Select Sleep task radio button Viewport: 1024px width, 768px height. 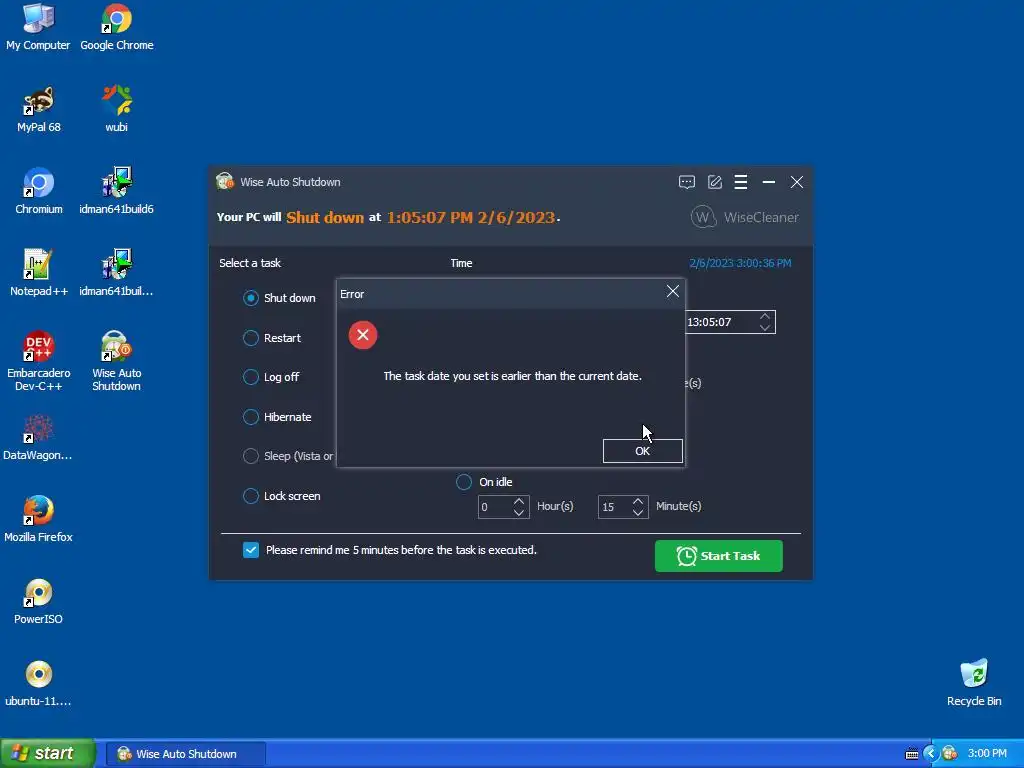[x=251, y=456]
